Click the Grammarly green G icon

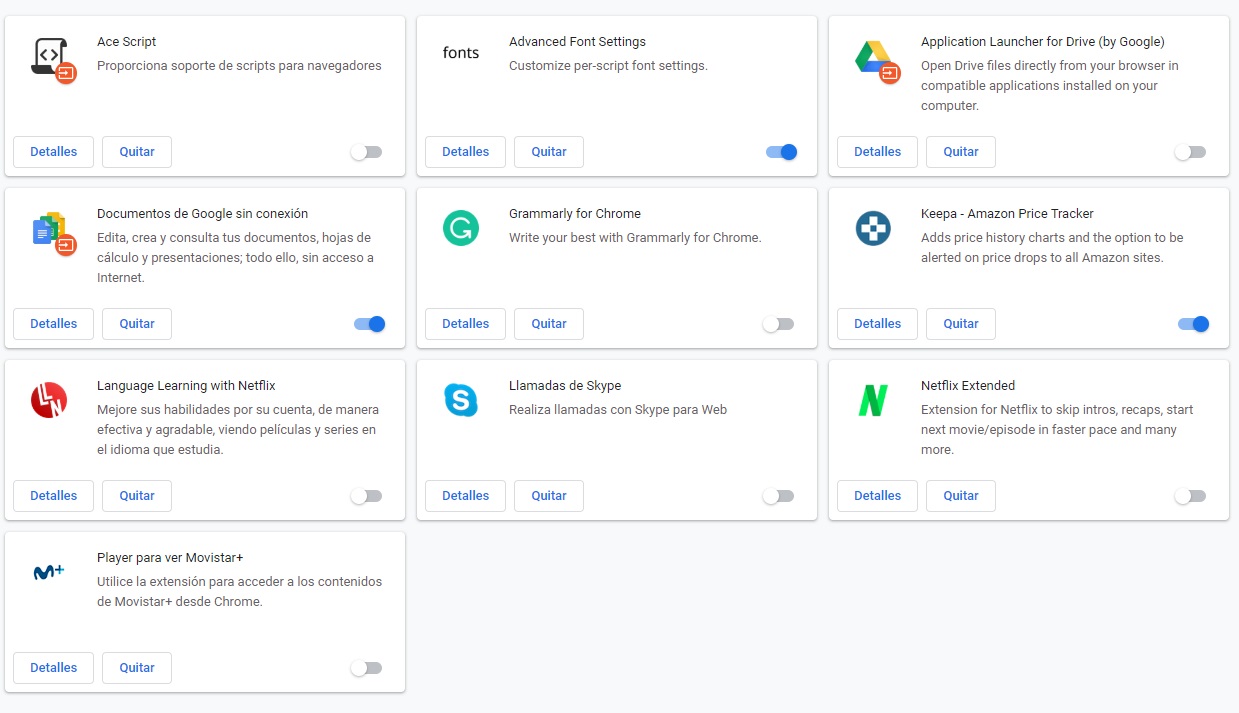click(461, 229)
